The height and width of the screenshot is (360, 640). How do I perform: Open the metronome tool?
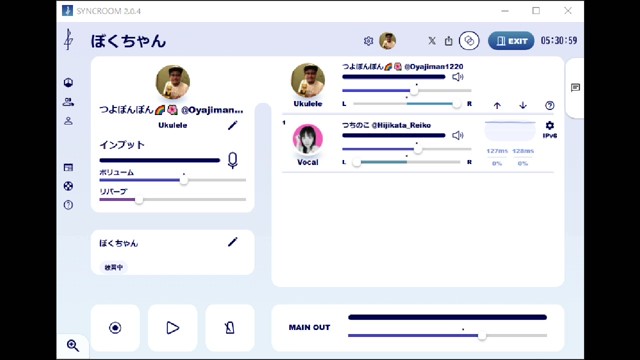[x=230, y=327]
